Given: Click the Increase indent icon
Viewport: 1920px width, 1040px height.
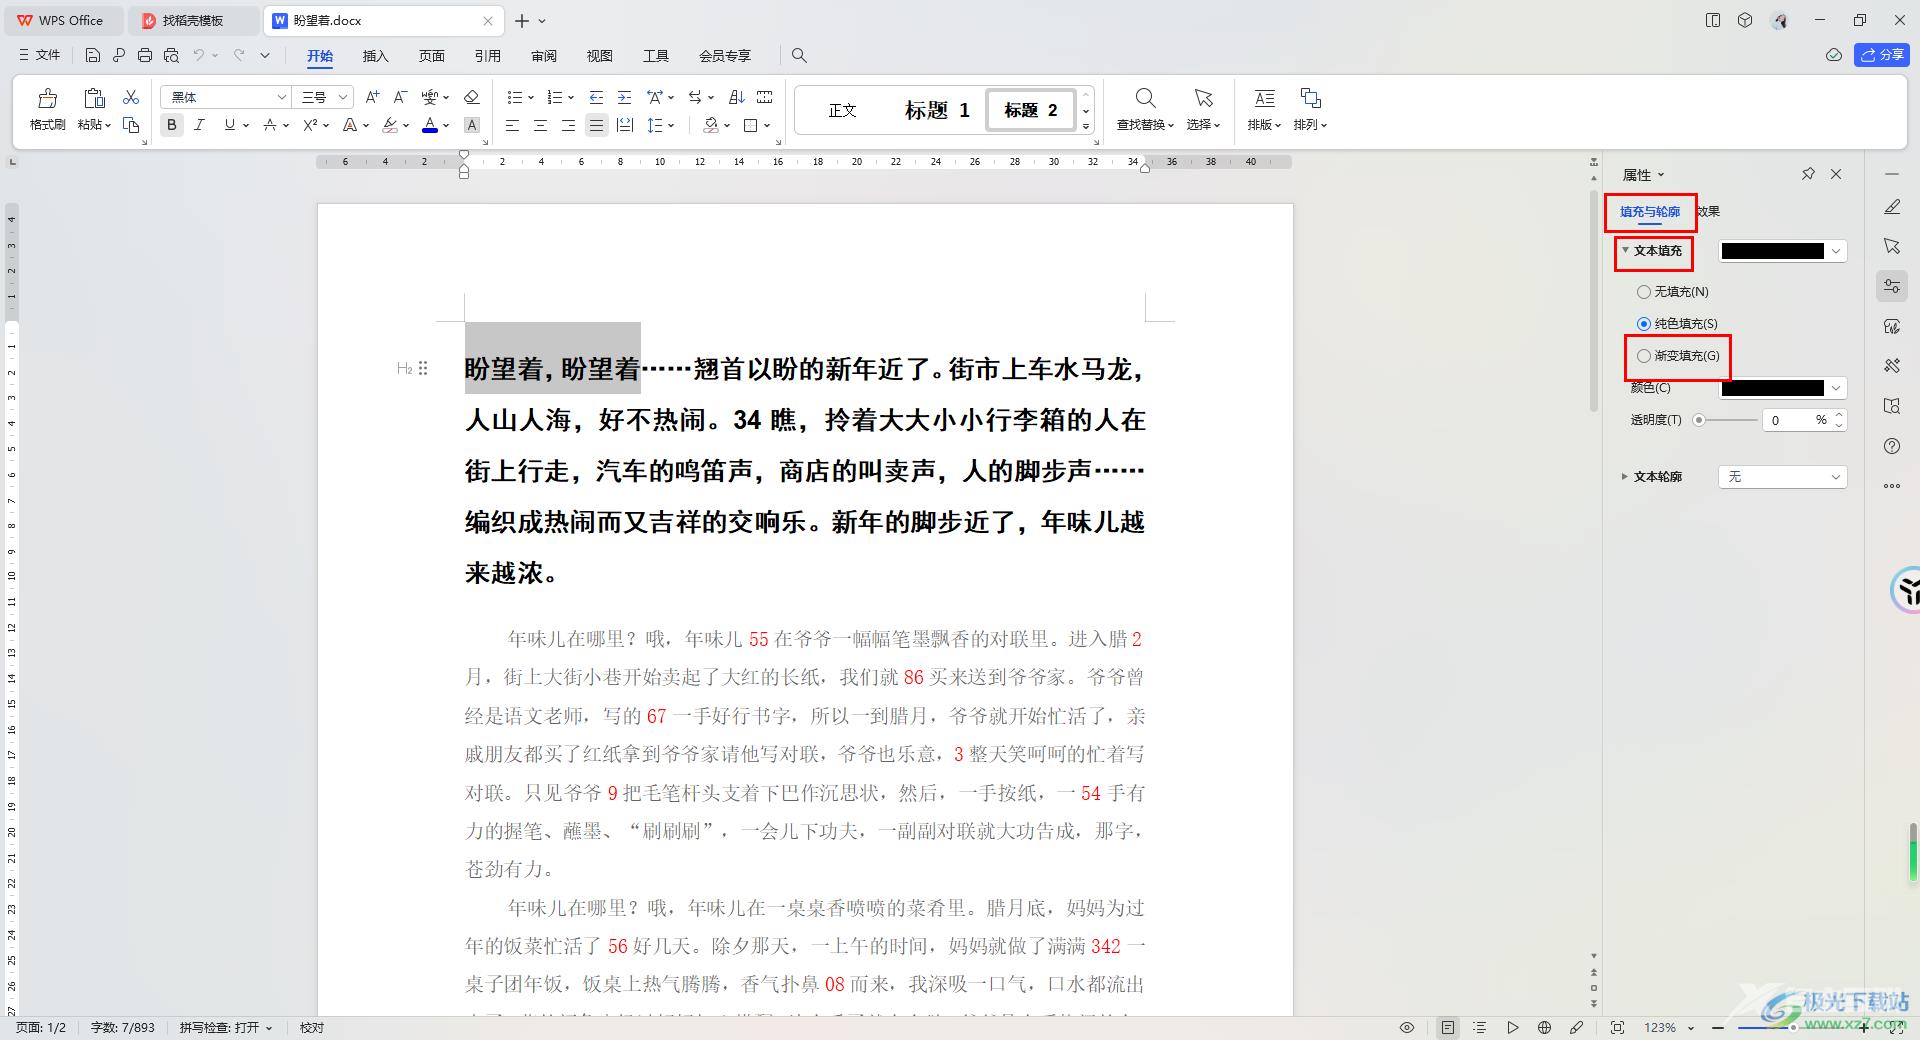Looking at the screenshot, I should tap(624, 97).
